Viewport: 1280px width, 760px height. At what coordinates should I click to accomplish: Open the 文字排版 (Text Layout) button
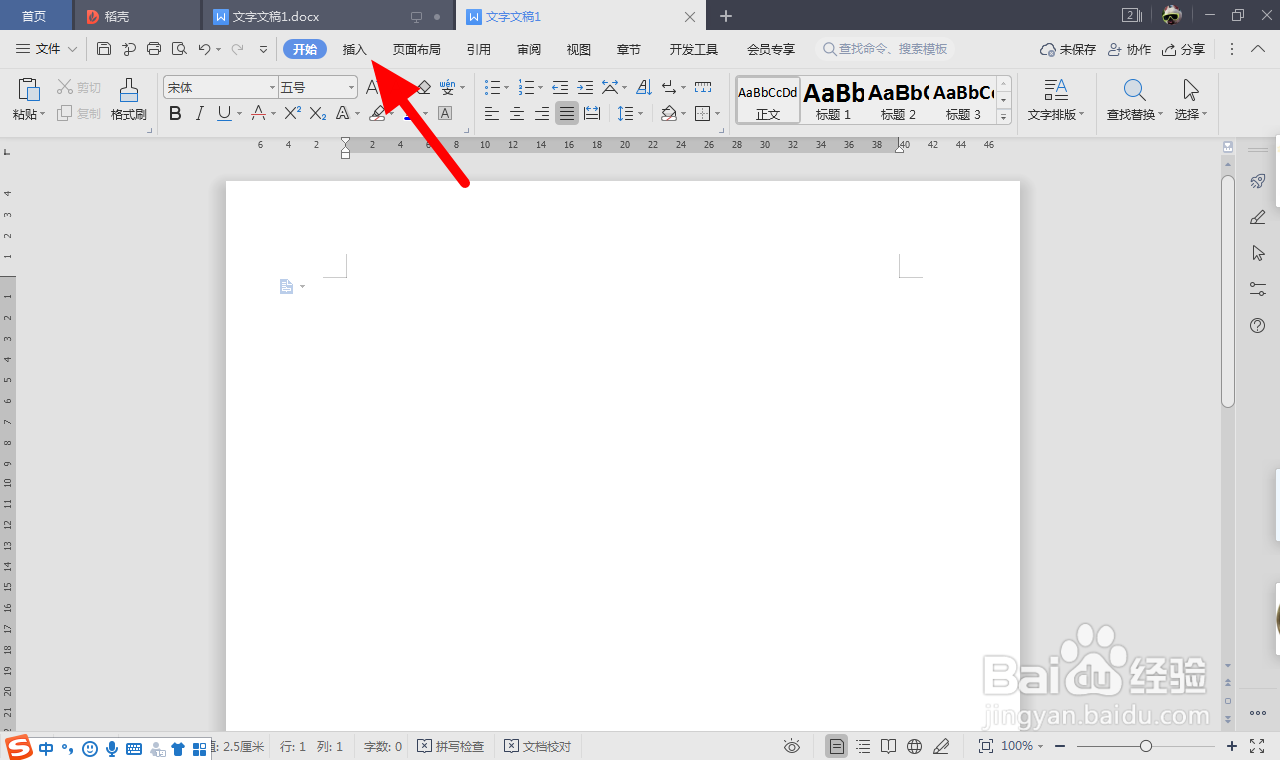[x=1056, y=100]
